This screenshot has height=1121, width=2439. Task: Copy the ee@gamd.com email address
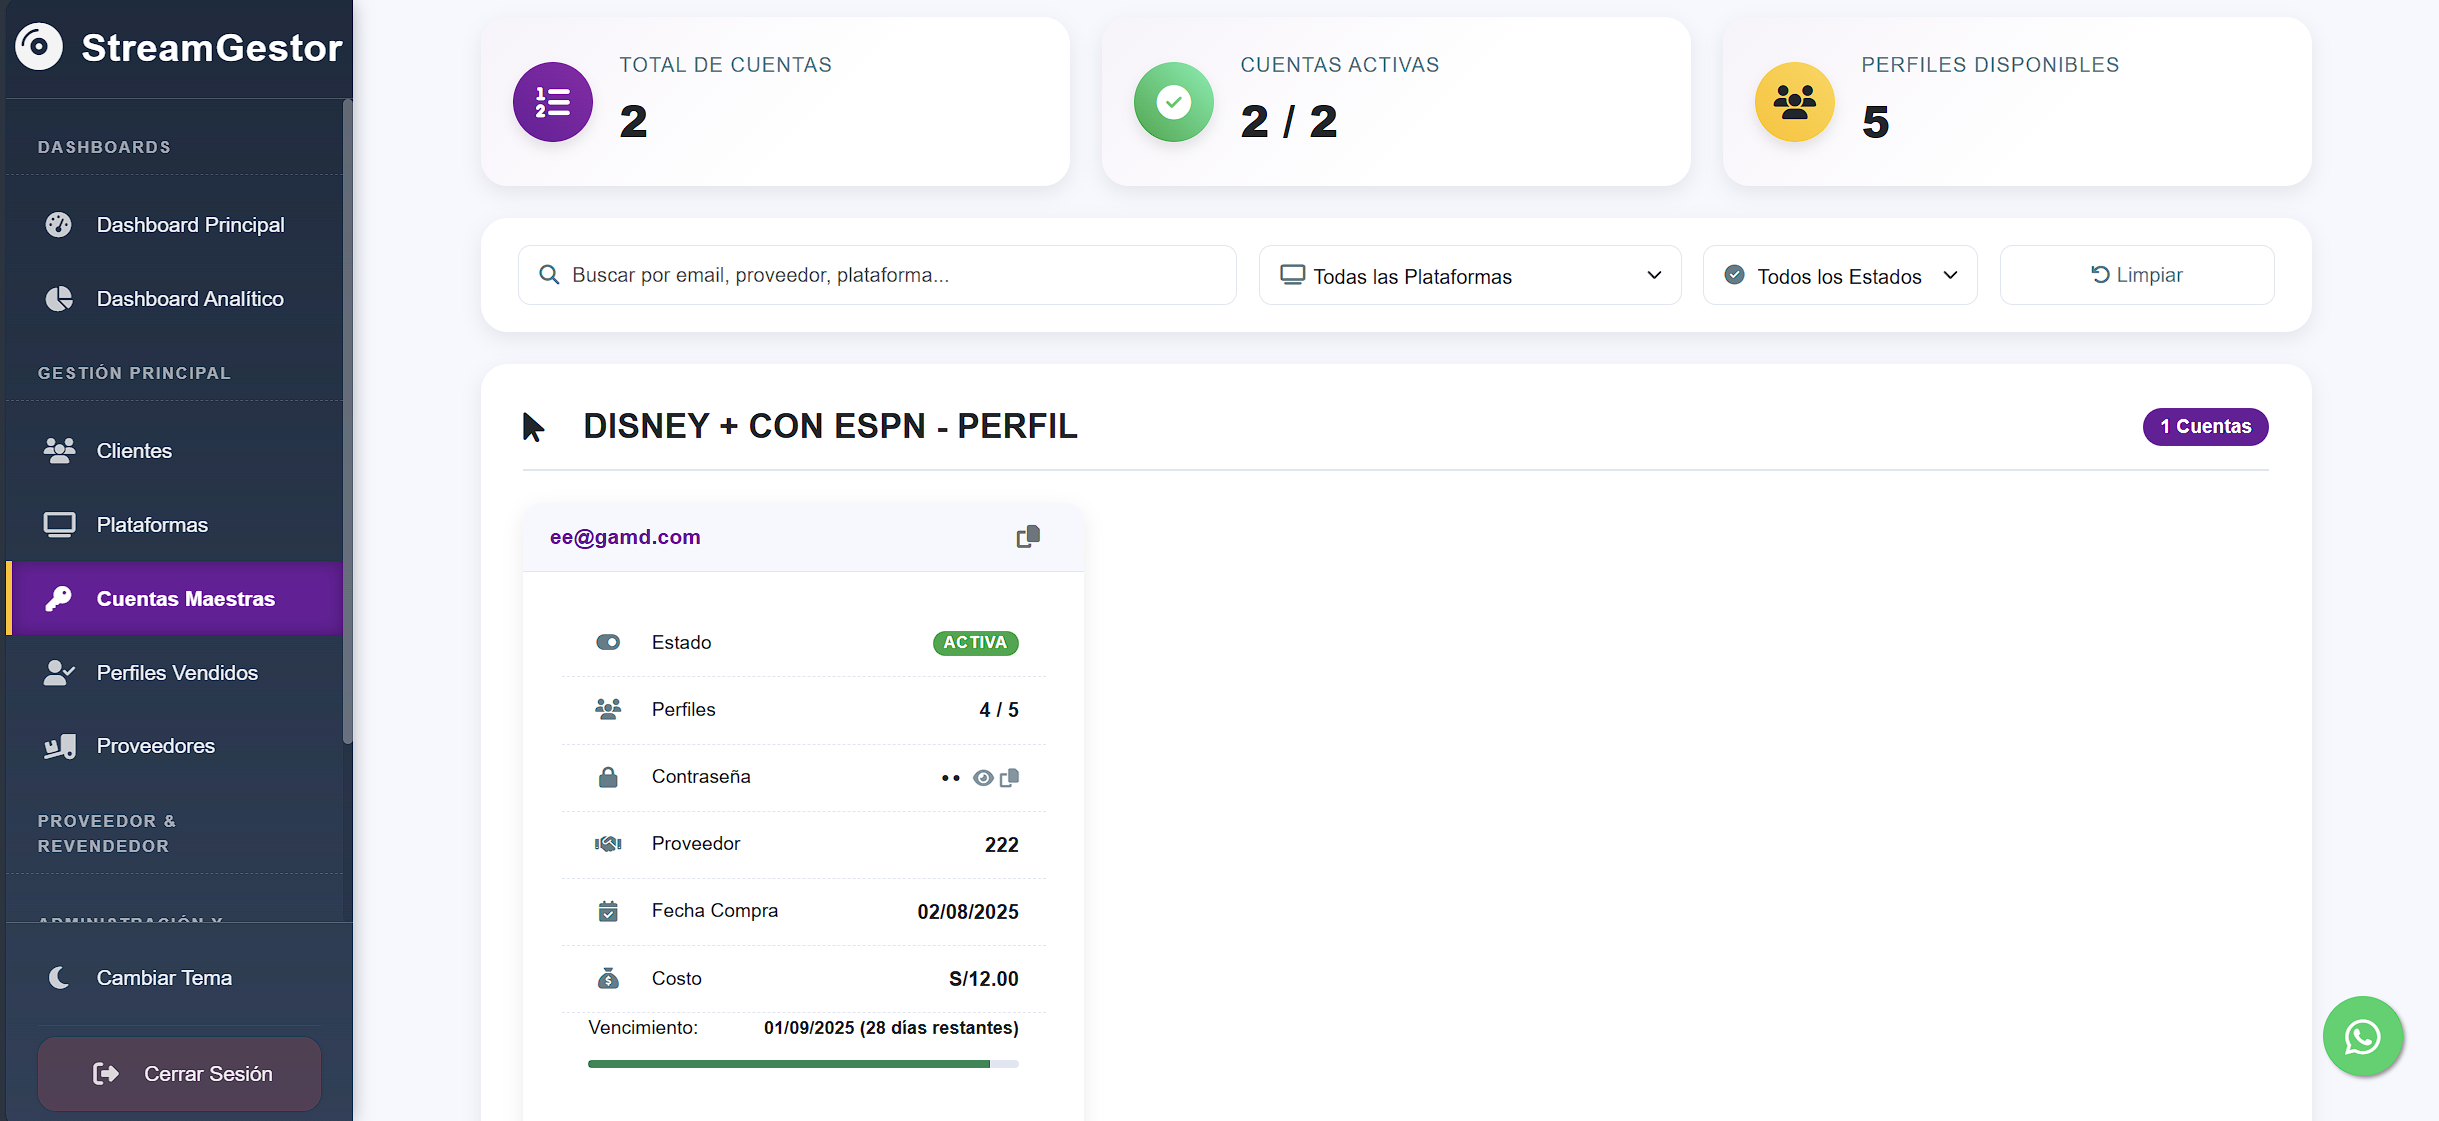click(1028, 537)
